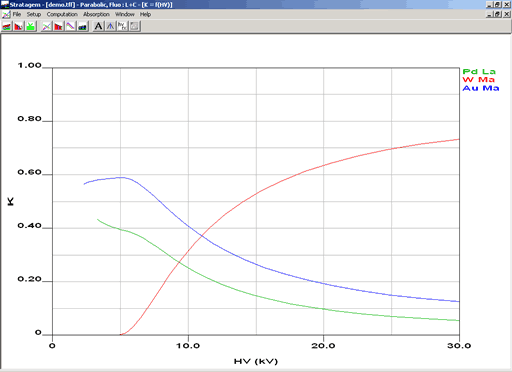The width and height of the screenshot is (512, 372).
Task: Click the grayed-out last toolbar icon
Action: (134, 26)
